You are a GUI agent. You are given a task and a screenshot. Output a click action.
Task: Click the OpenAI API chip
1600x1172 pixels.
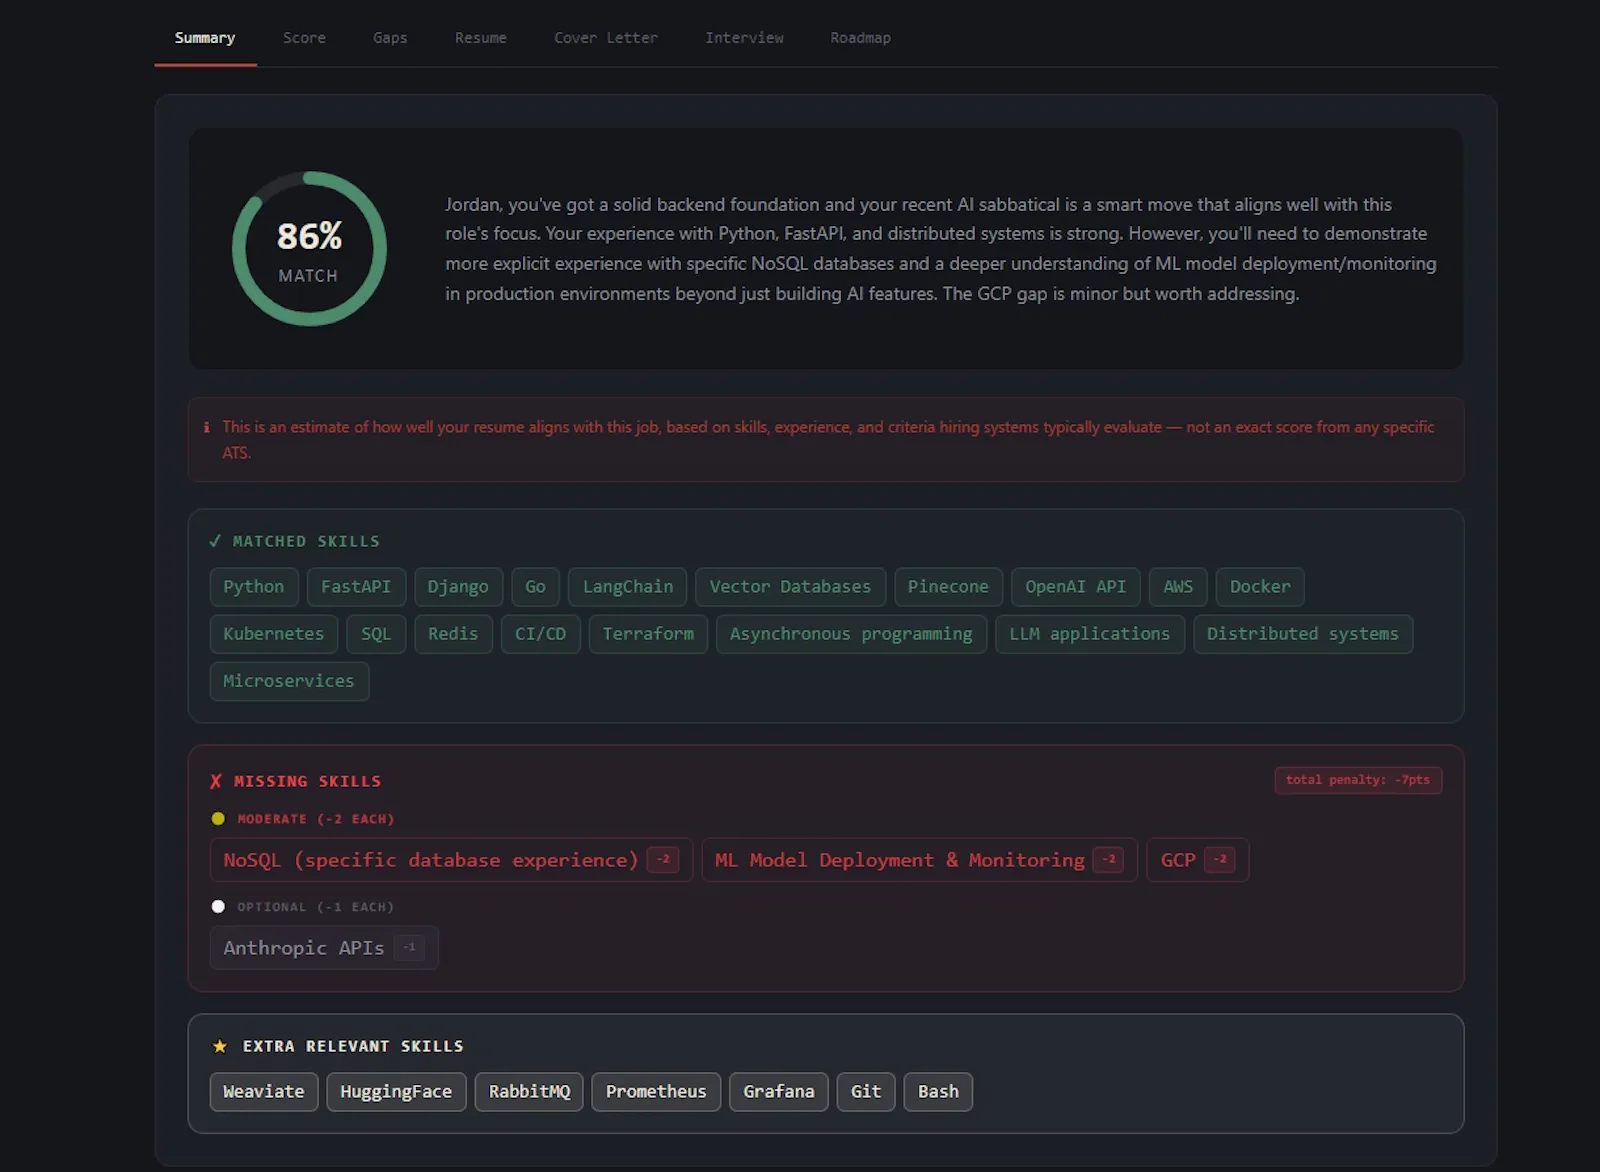pyautogui.click(x=1076, y=587)
